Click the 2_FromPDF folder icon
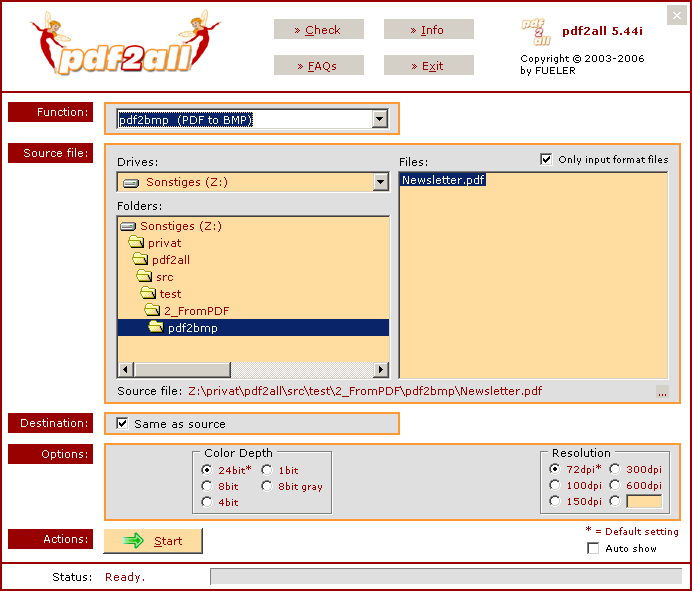This screenshot has height=591, width=692. [152, 310]
